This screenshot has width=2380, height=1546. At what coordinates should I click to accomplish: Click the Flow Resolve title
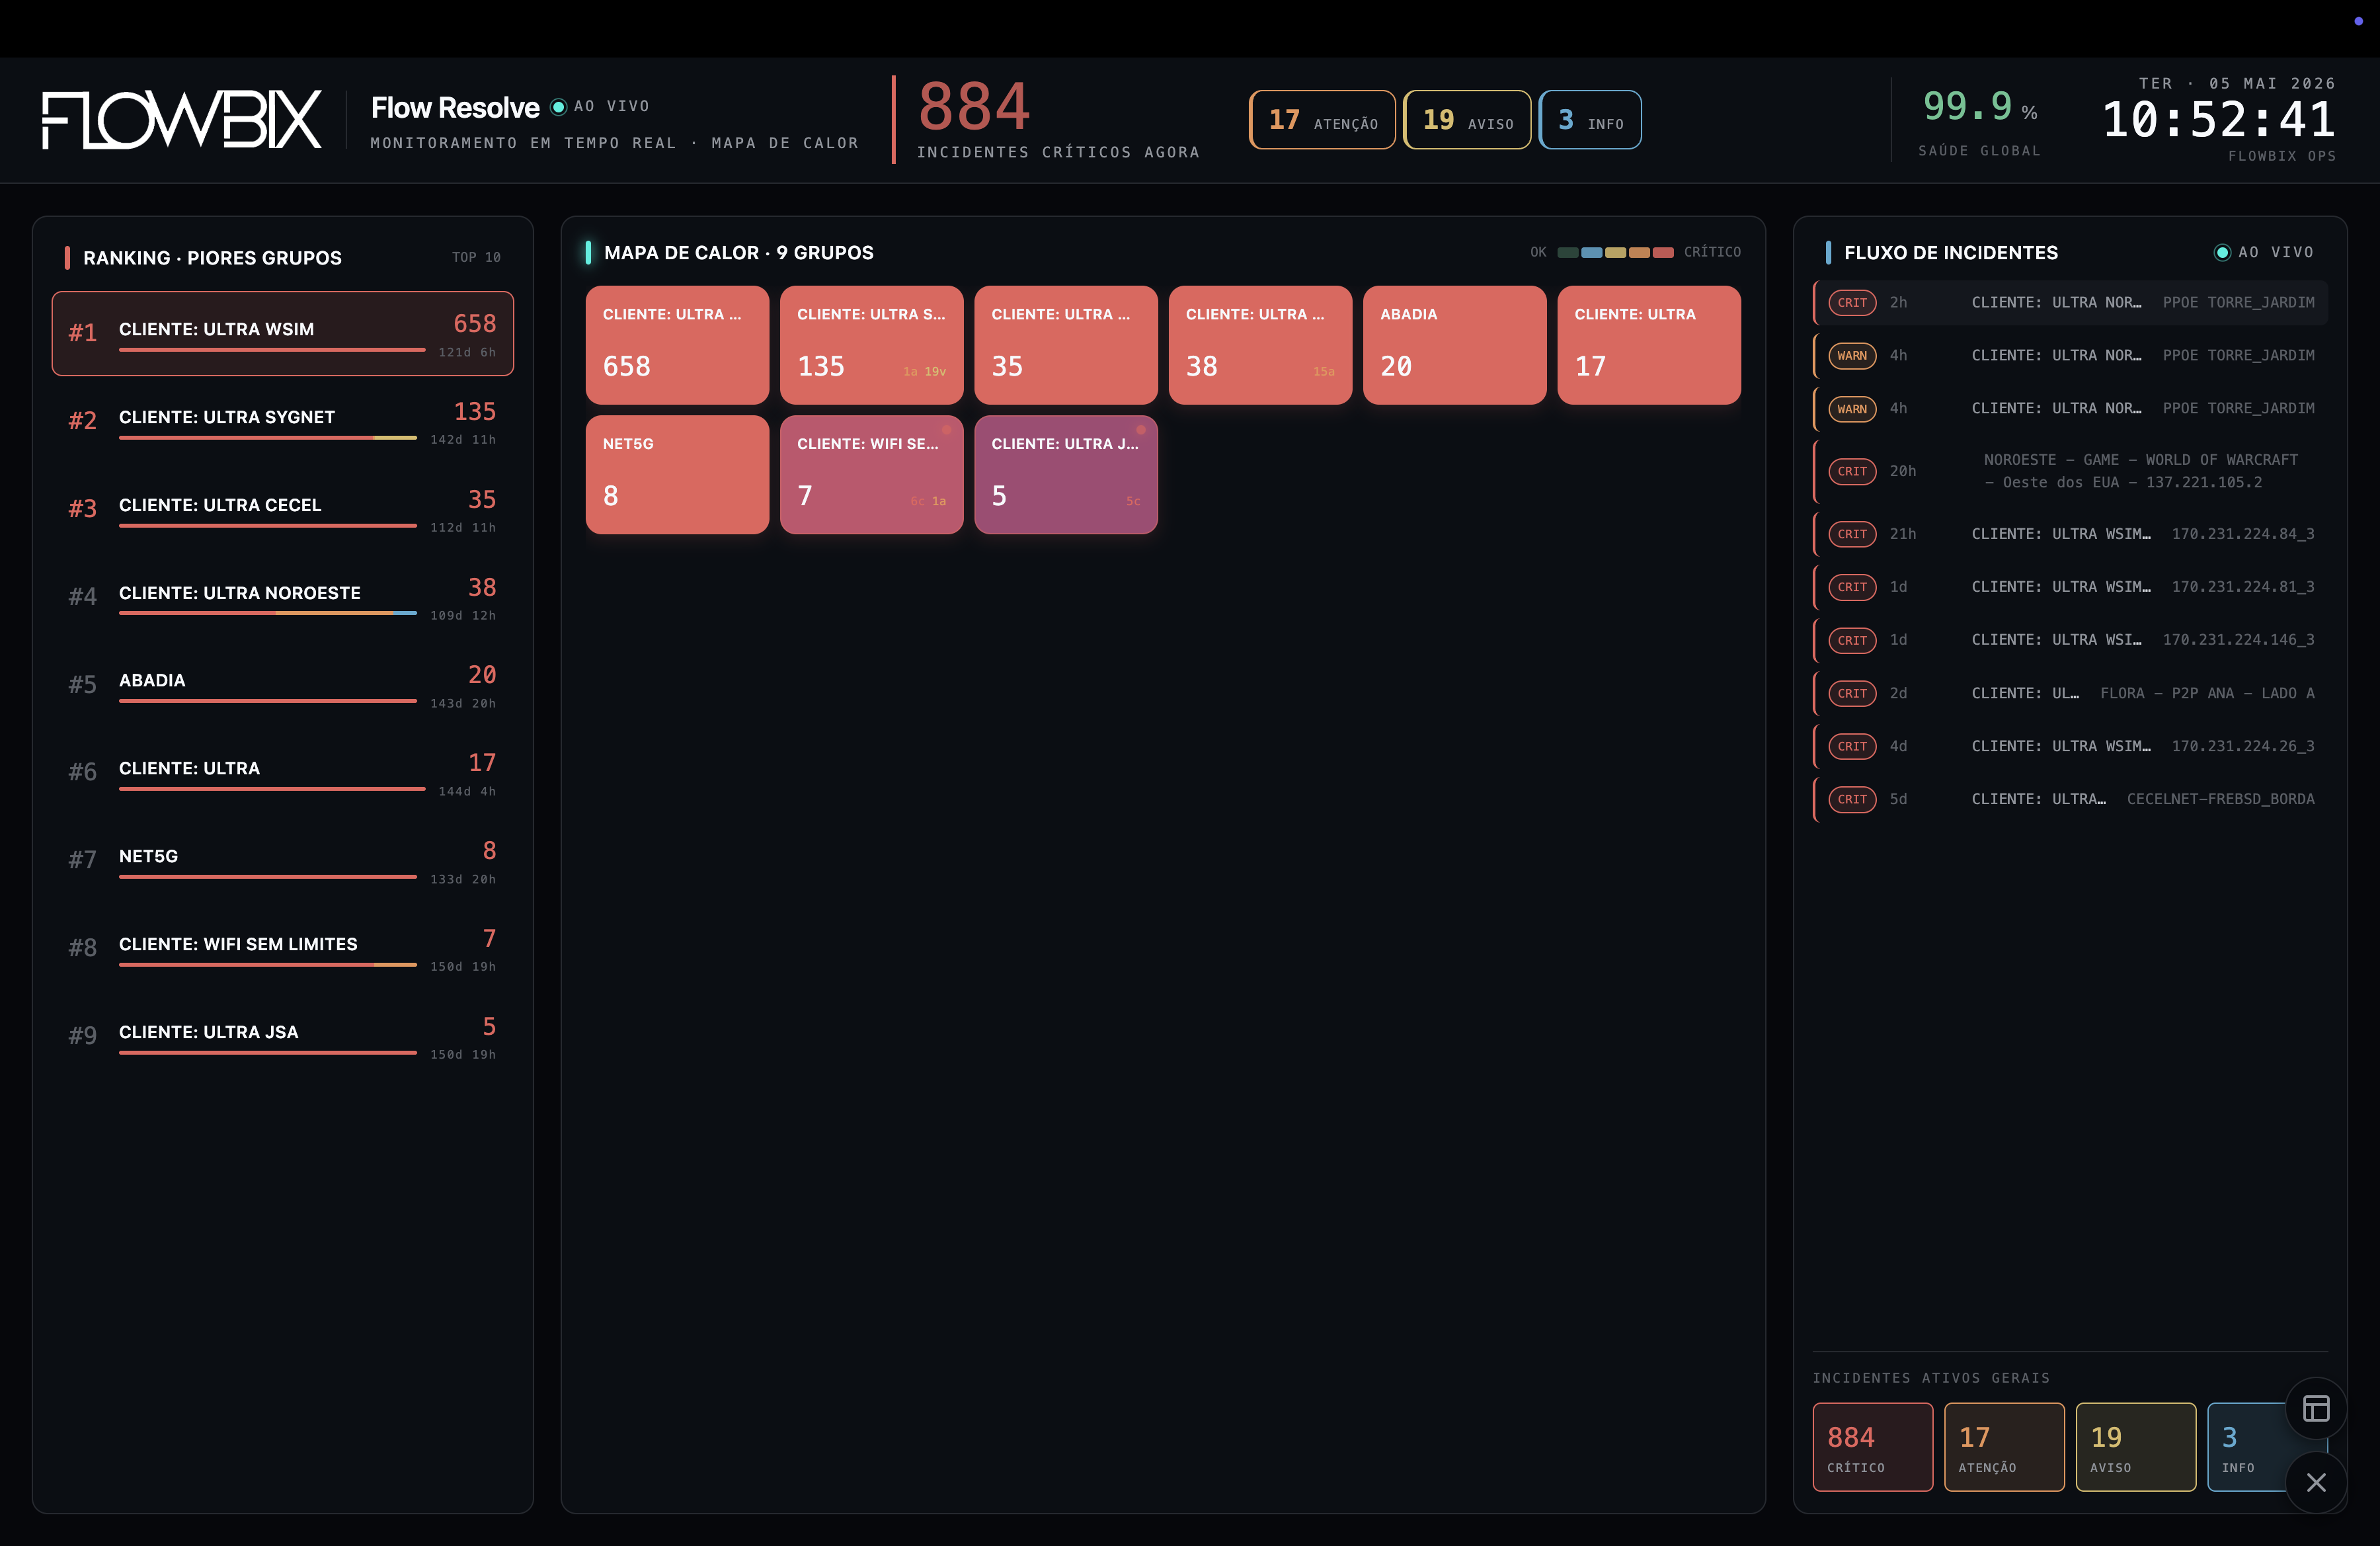pos(455,108)
